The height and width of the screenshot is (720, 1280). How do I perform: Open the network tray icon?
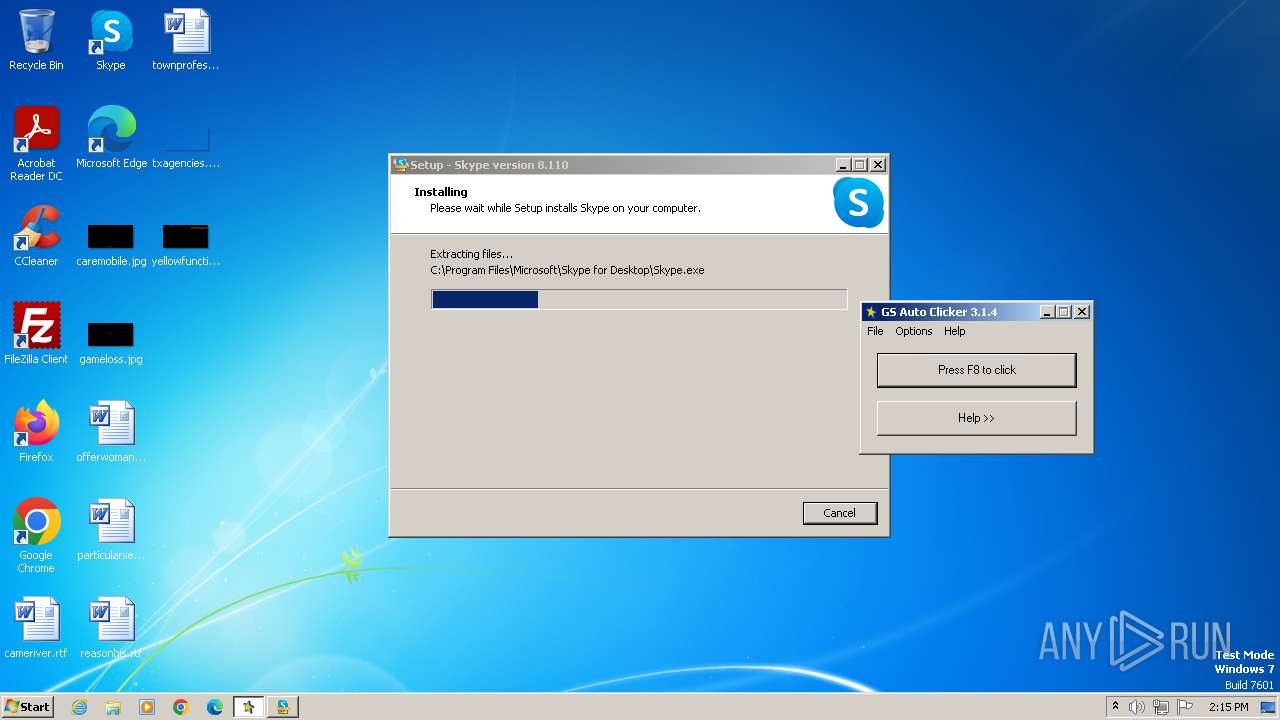tap(1161, 707)
